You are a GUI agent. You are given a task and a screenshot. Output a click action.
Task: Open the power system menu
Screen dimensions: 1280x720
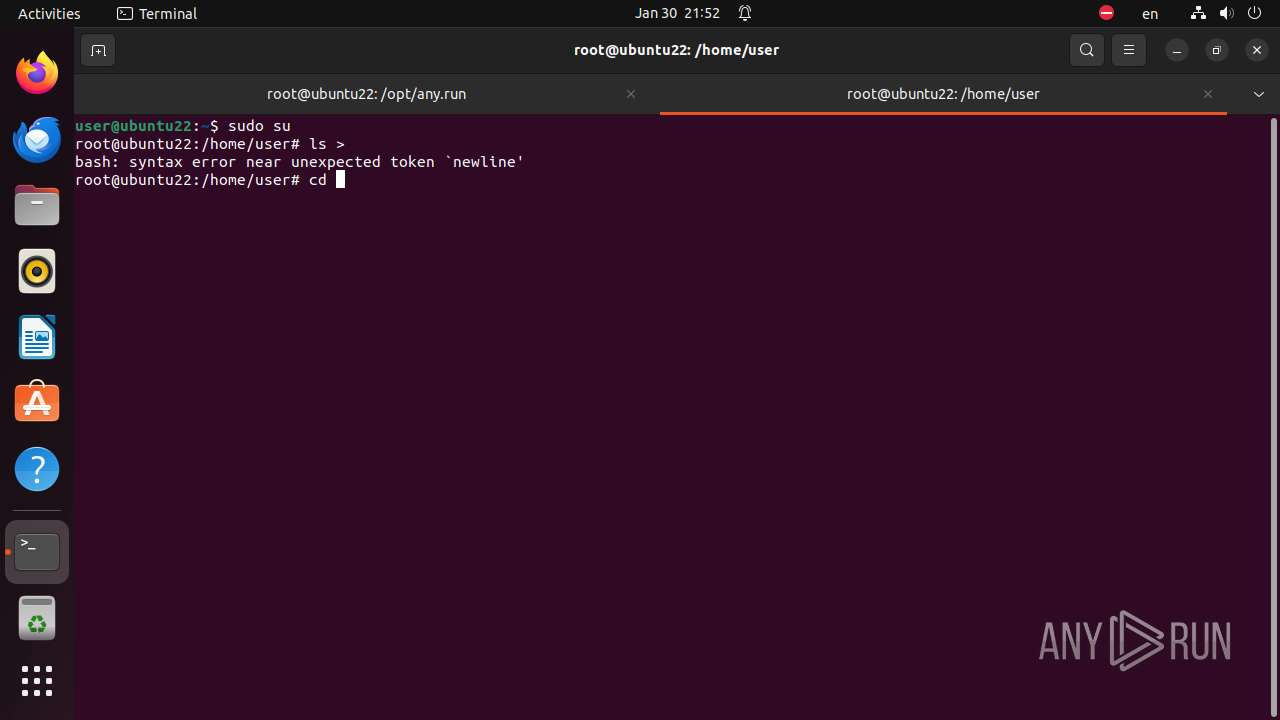tap(1256, 14)
